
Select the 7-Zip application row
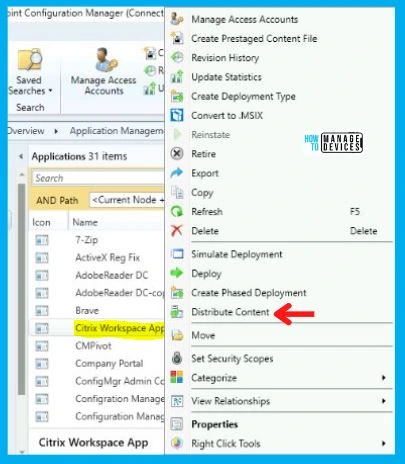tap(97, 240)
